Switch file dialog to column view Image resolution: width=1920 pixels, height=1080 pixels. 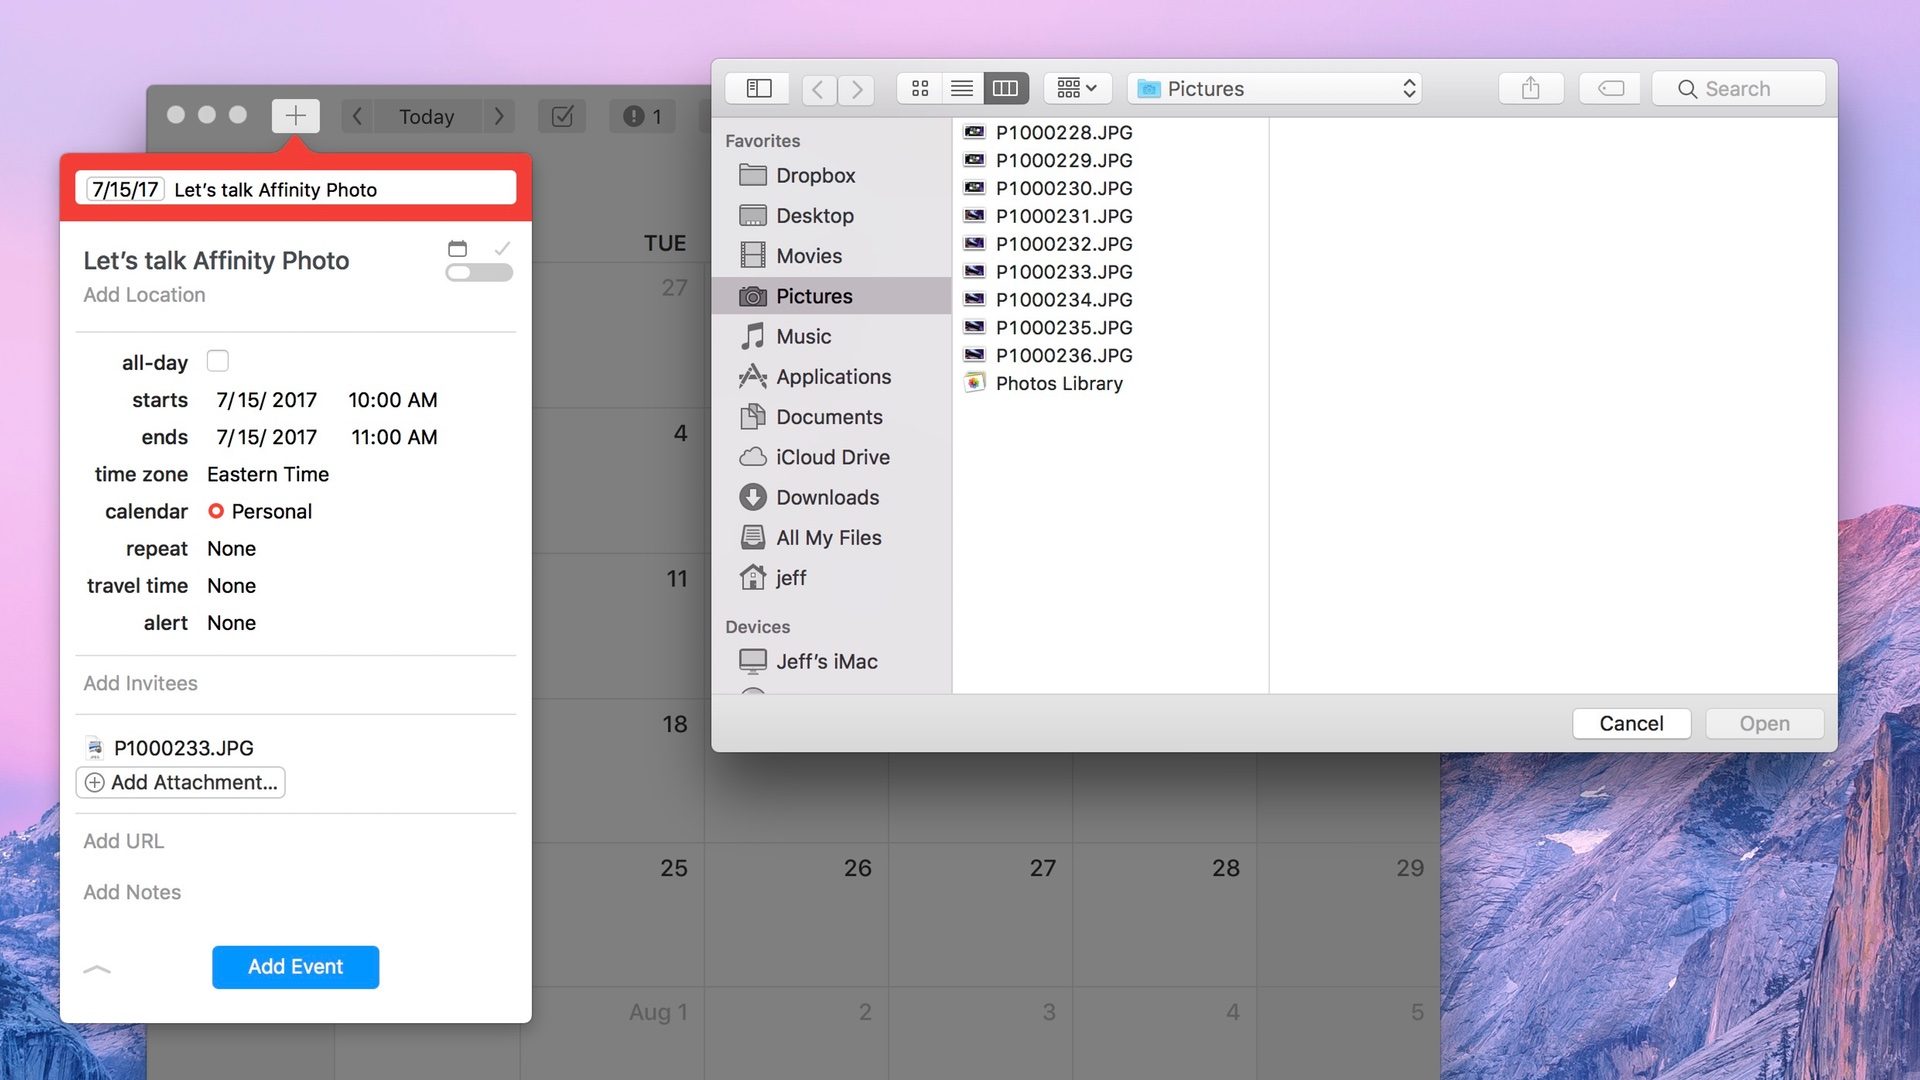[1006, 89]
